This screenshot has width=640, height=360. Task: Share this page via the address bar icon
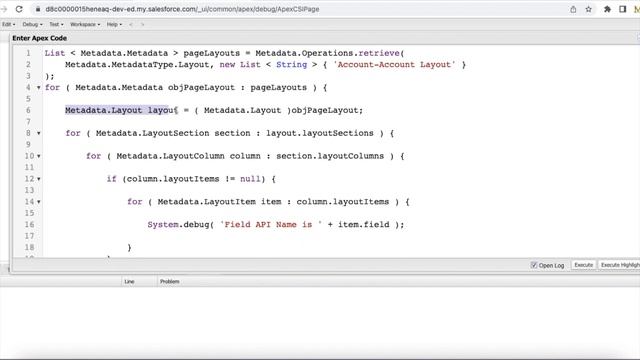pos(573,9)
